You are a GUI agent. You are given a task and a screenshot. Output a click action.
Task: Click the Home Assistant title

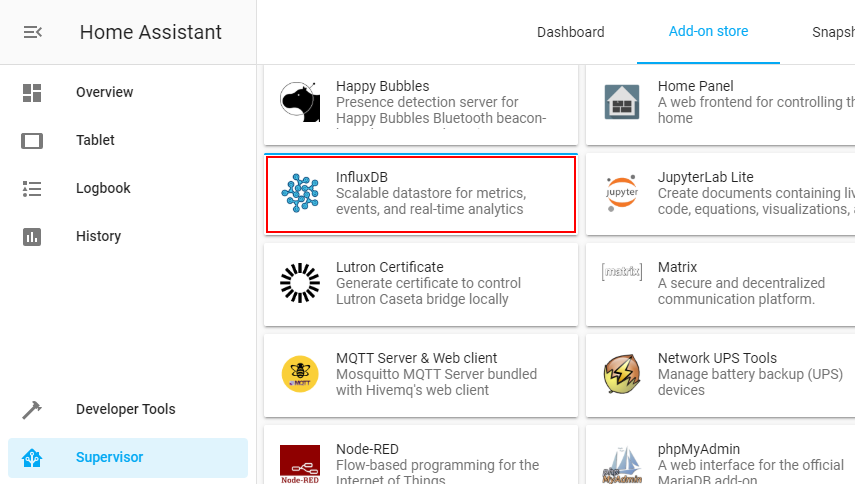[150, 32]
